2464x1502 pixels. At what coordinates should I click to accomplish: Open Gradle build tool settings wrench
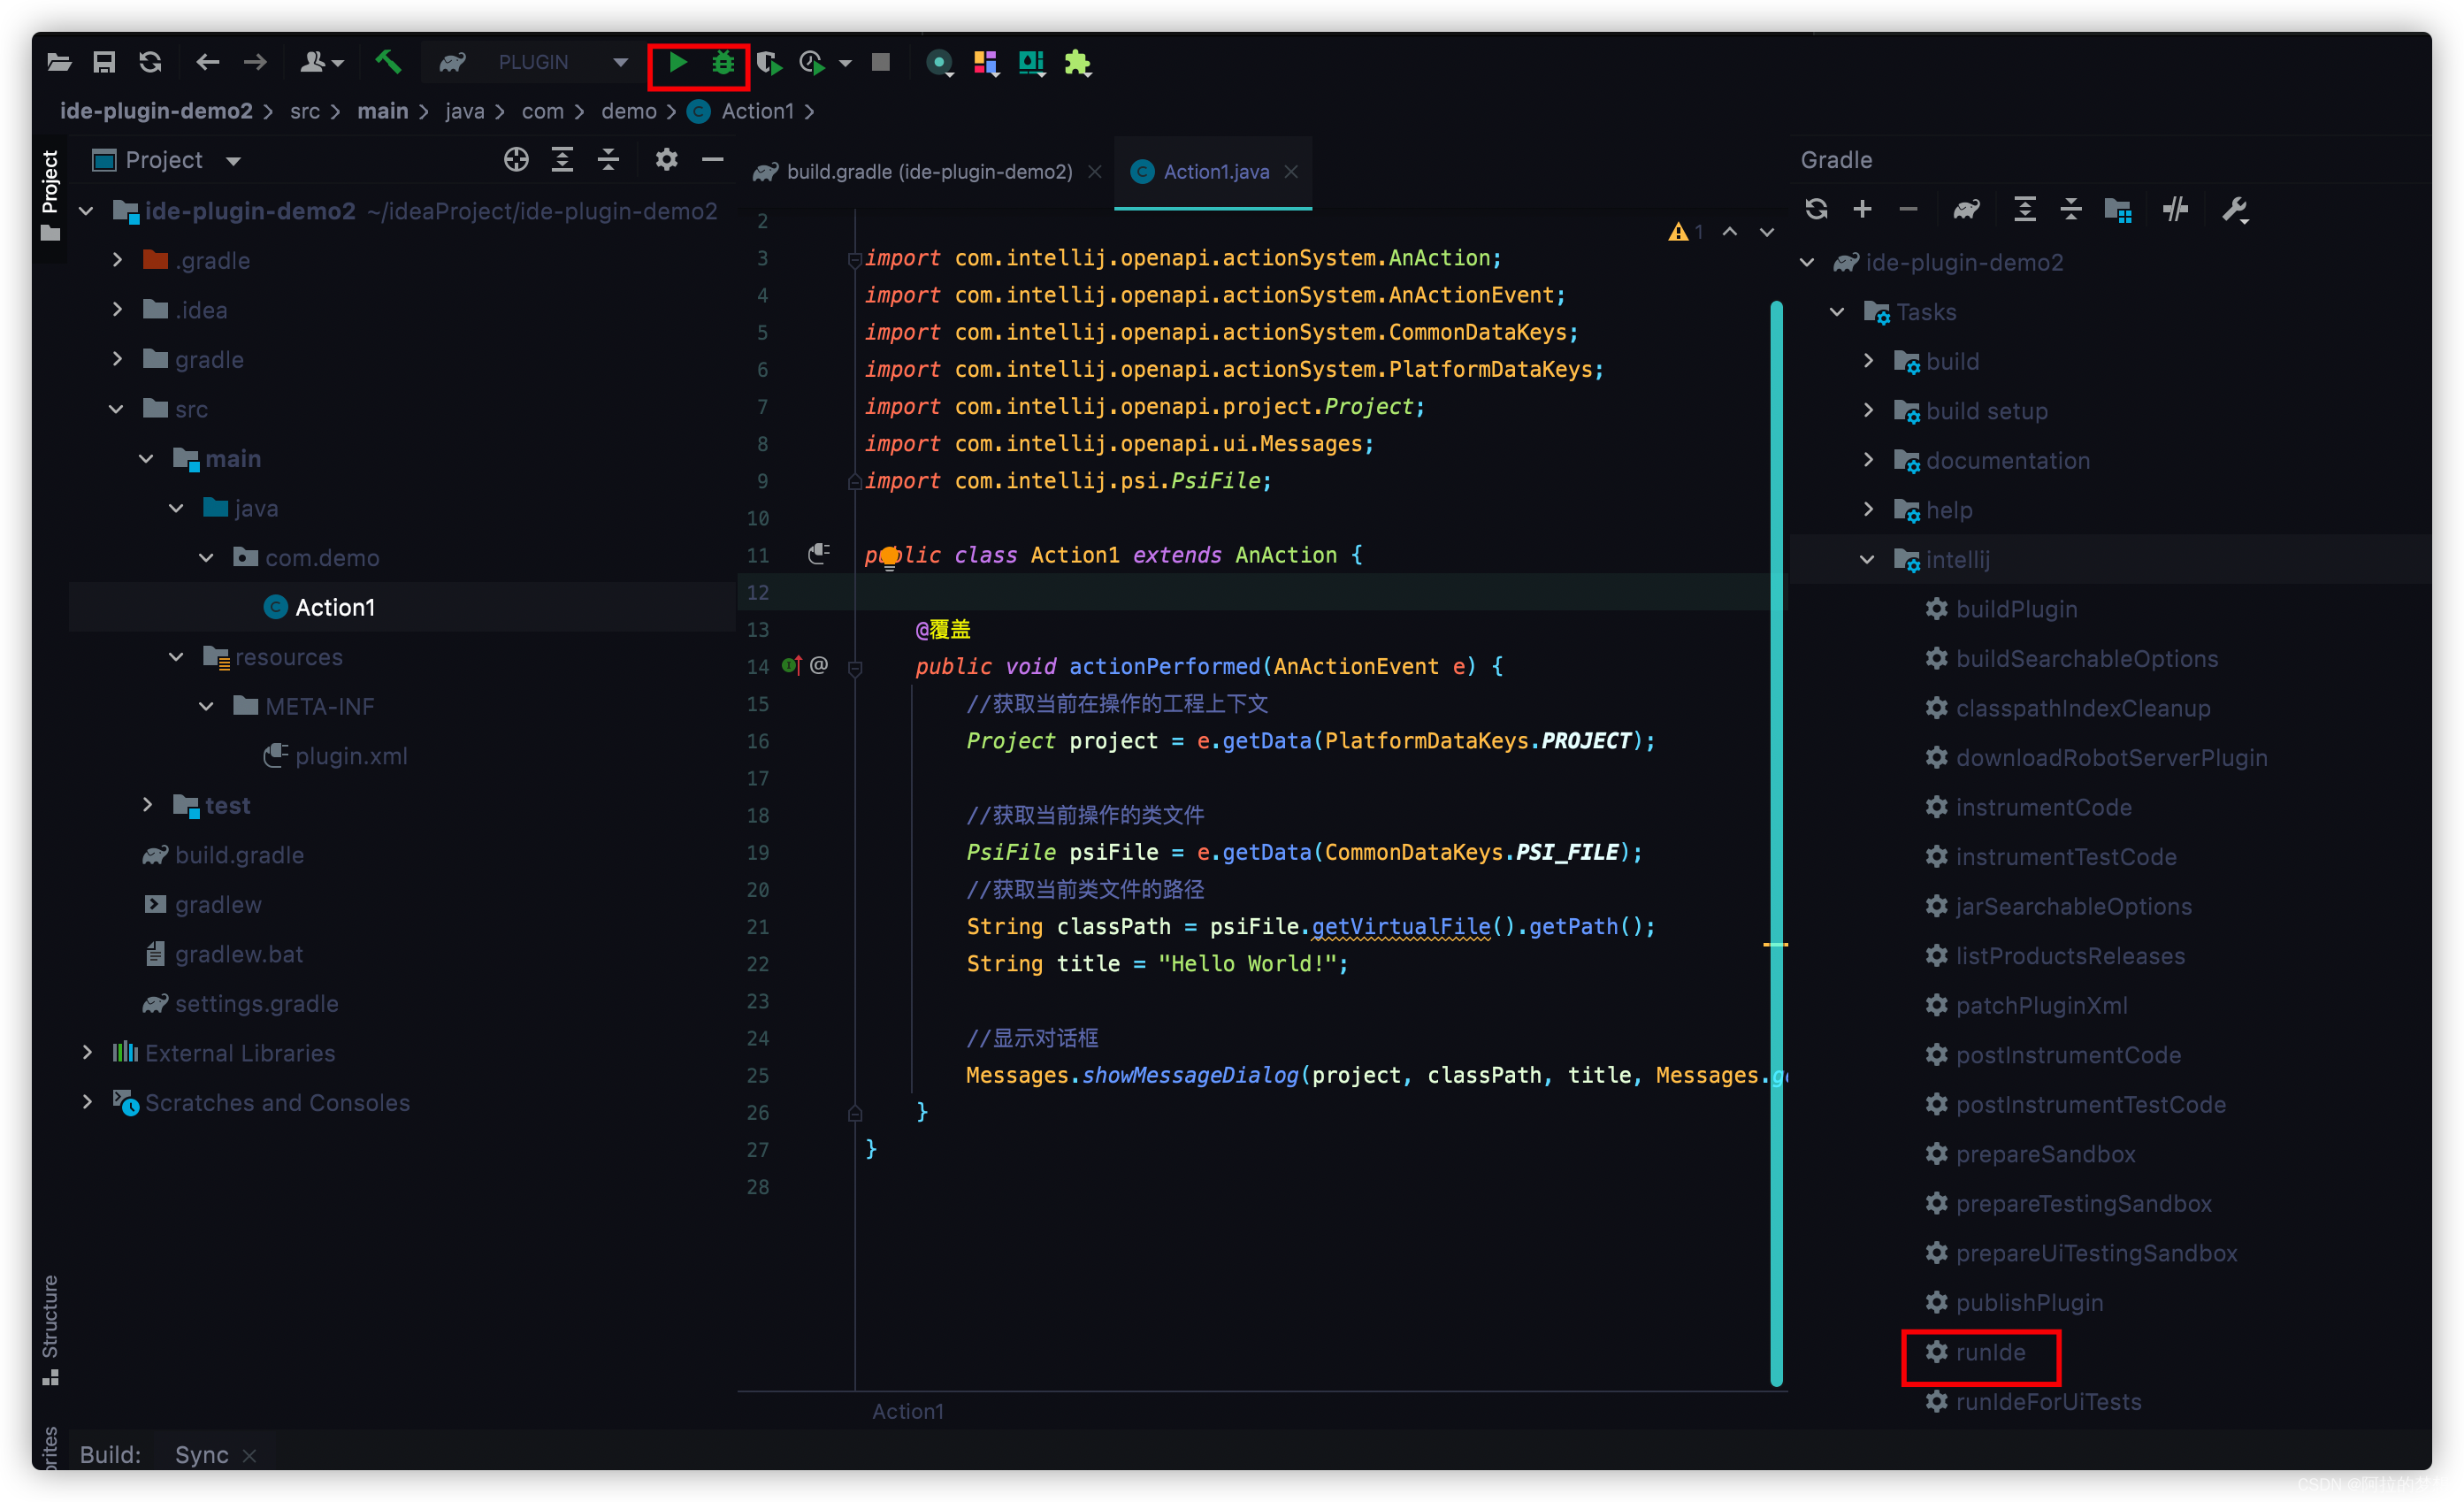(2234, 210)
